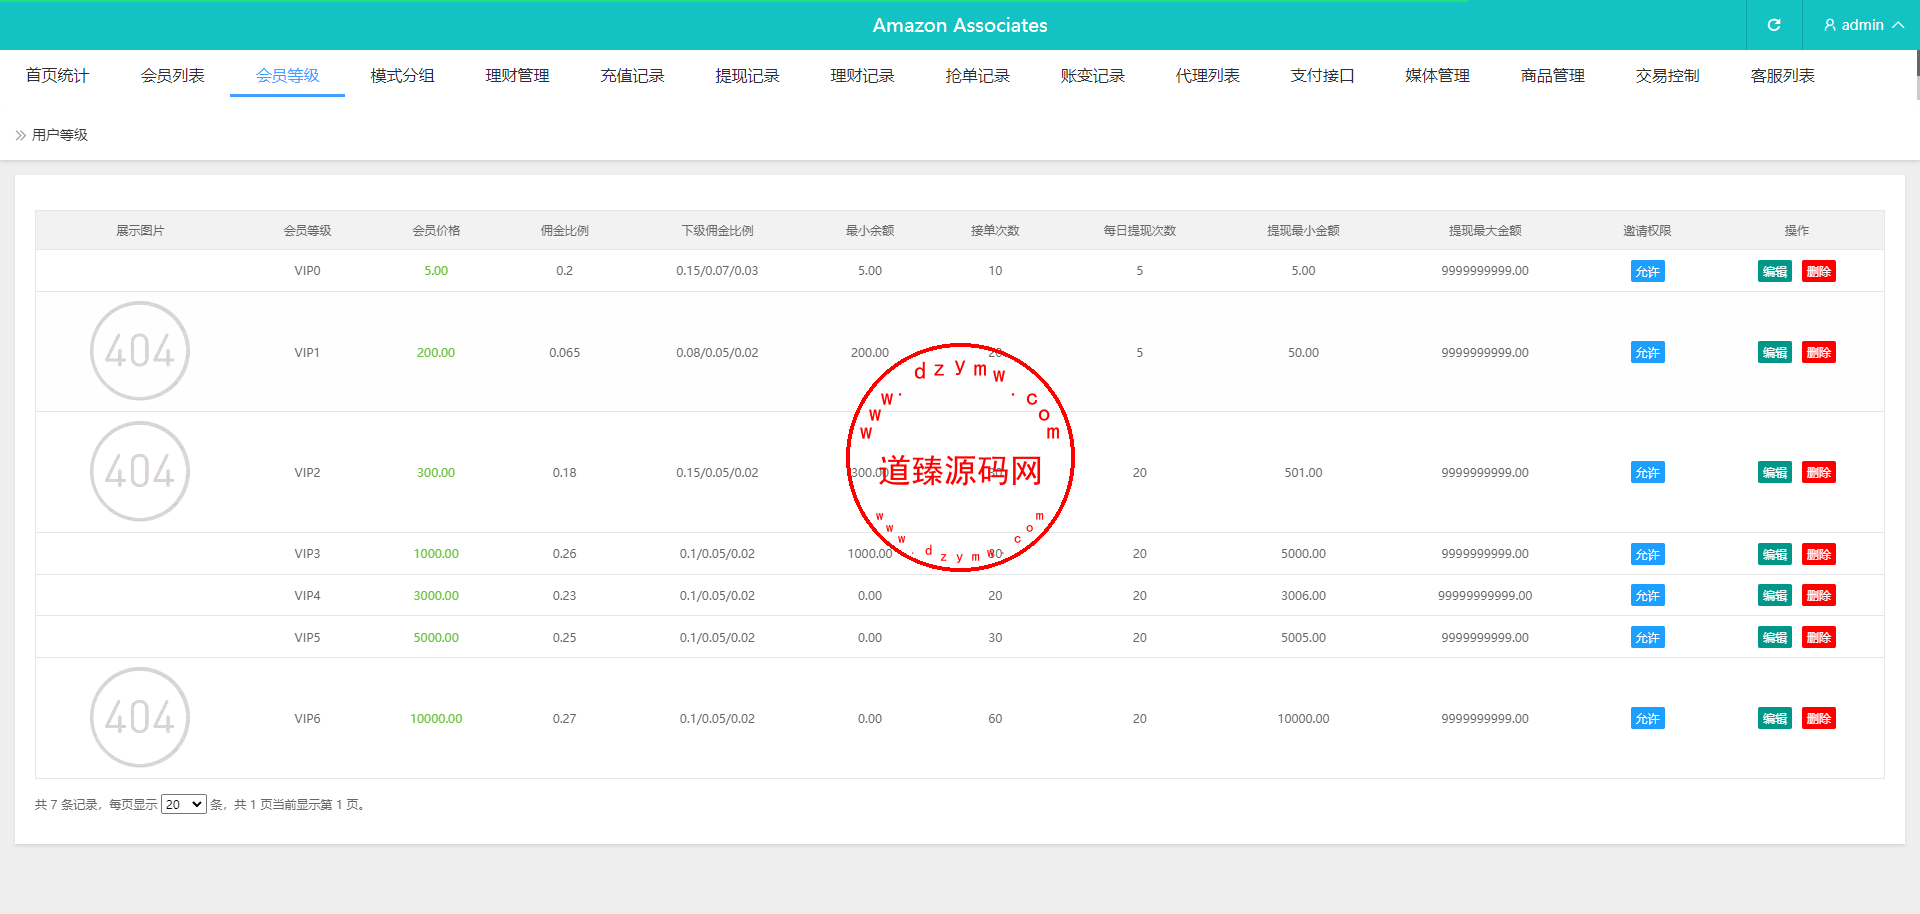Delete the VIP3 level row
This screenshot has width=1920, height=914.
1819,554
